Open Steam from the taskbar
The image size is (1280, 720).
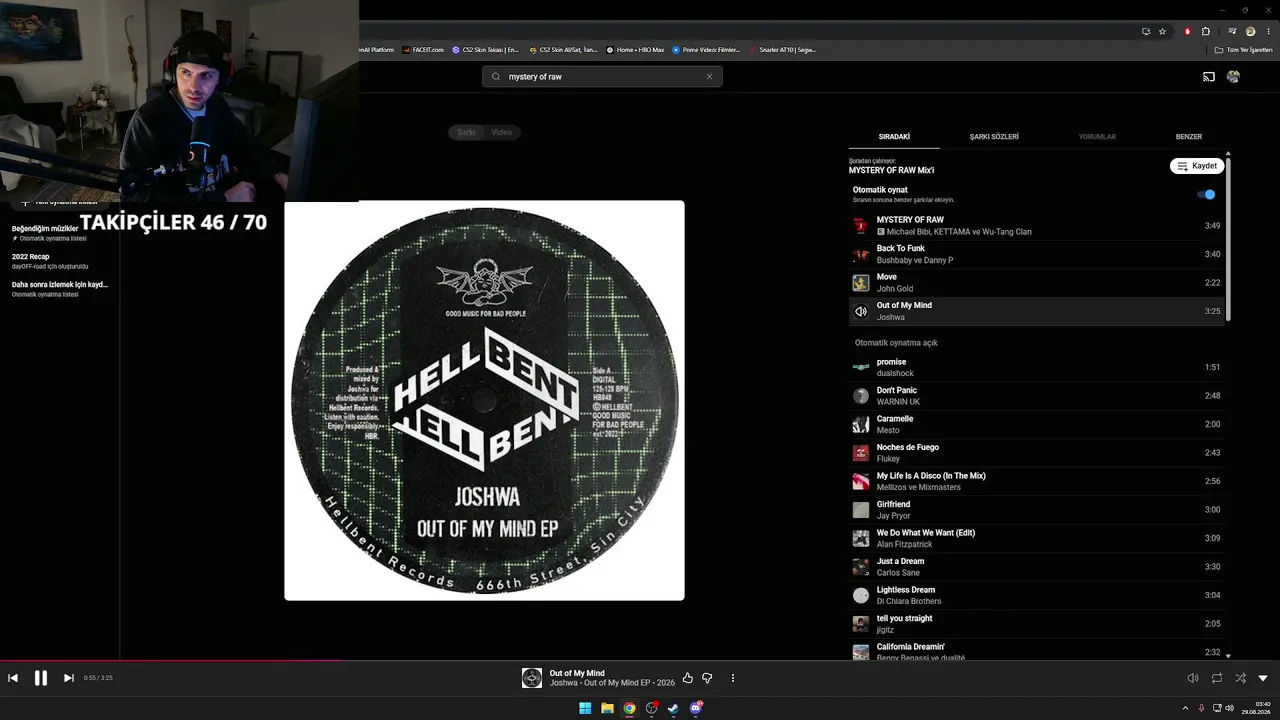[673, 708]
